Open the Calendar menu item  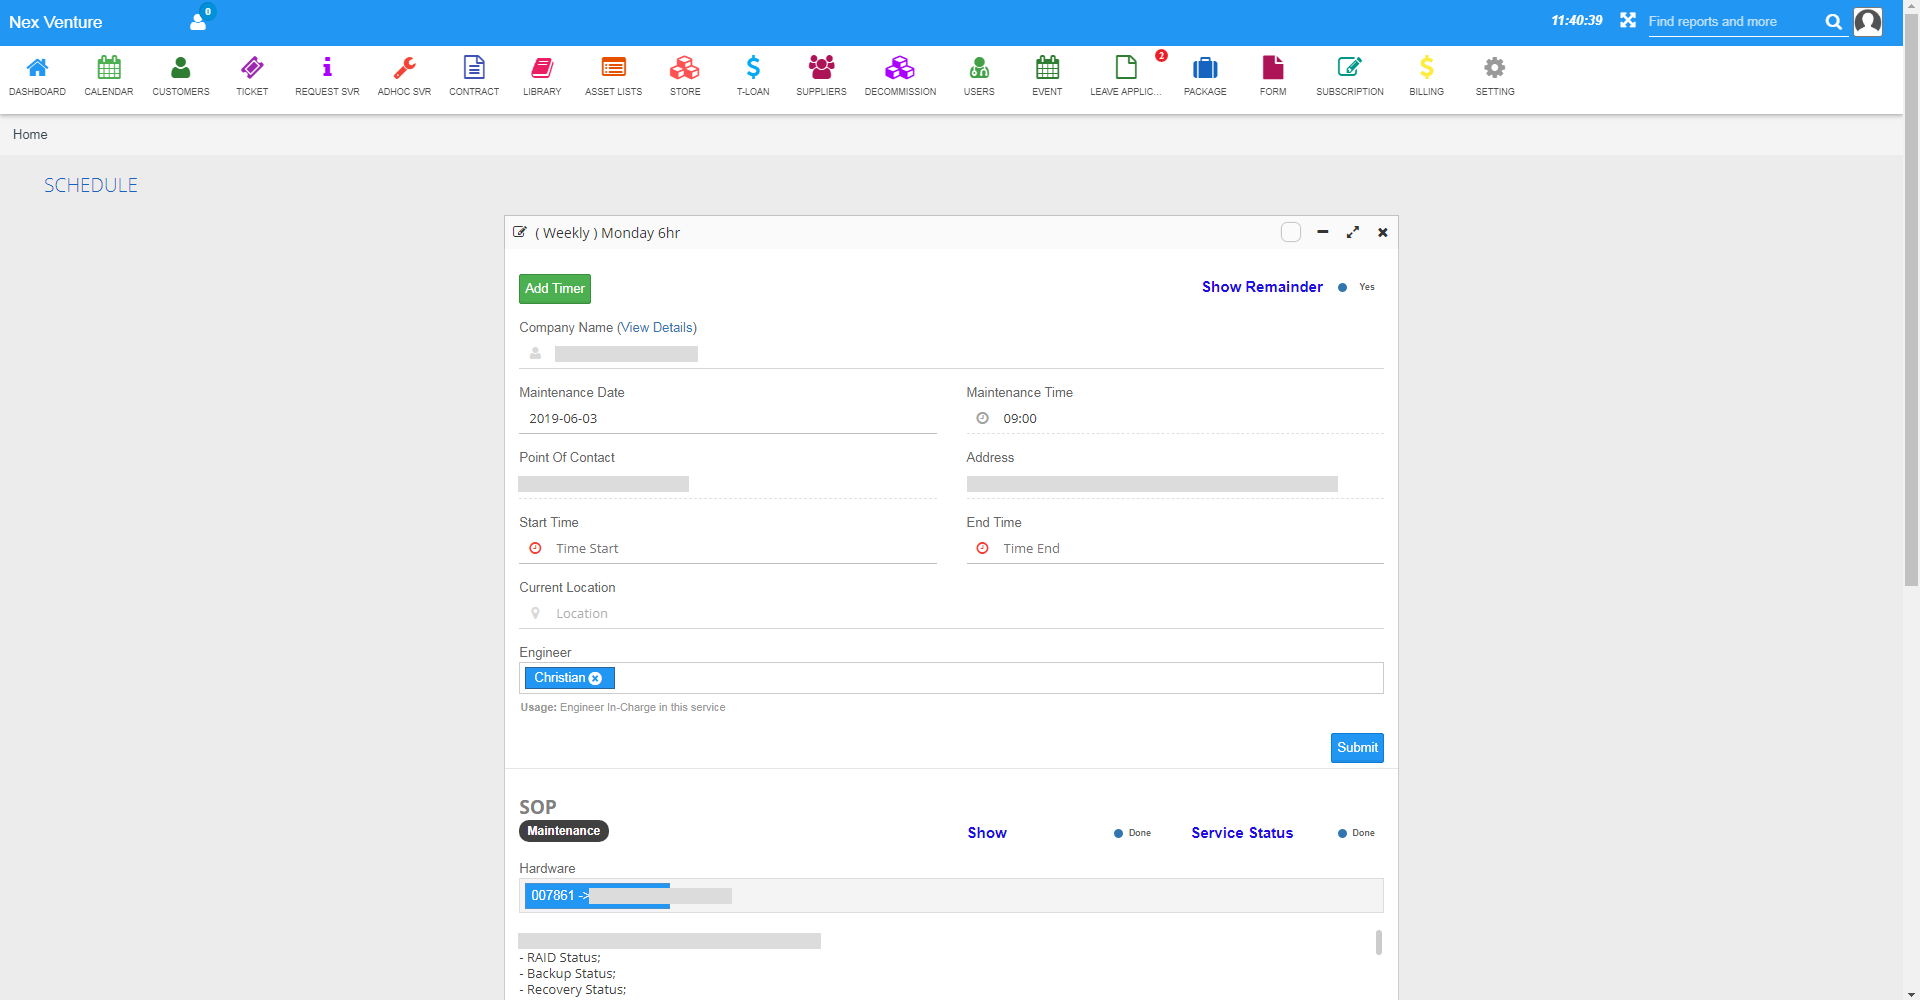click(x=109, y=76)
